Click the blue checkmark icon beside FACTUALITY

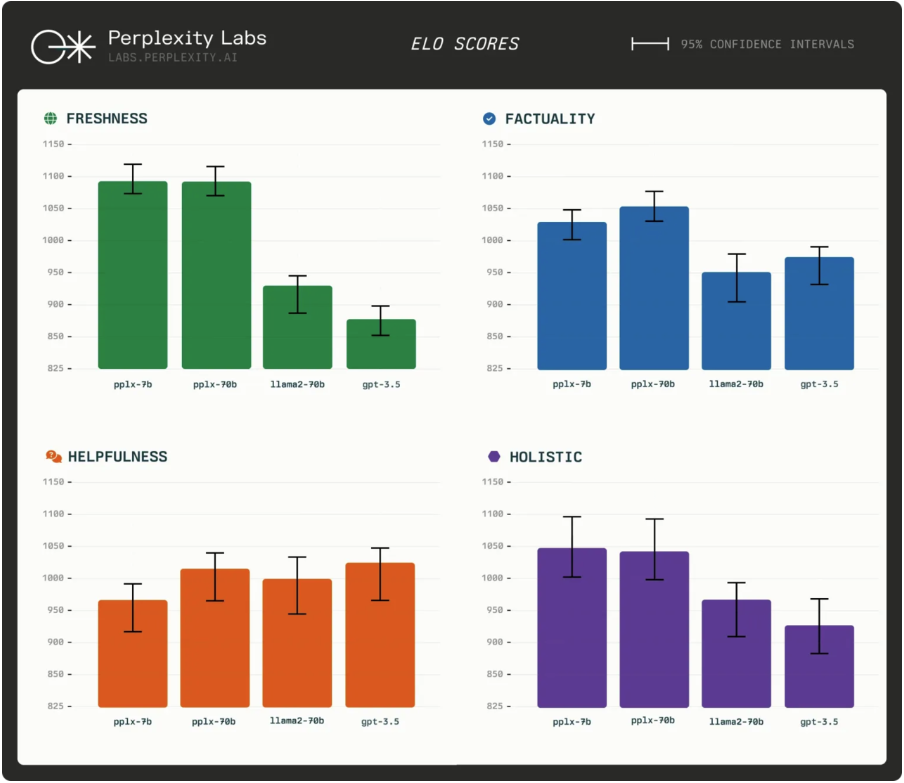tap(489, 119)
